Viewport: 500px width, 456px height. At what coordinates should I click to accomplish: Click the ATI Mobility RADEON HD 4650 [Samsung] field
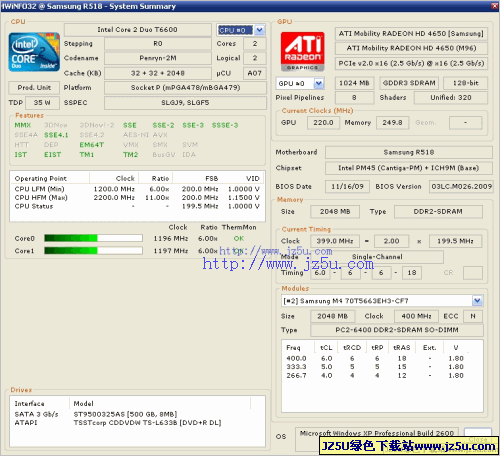(x=411, y=34)
